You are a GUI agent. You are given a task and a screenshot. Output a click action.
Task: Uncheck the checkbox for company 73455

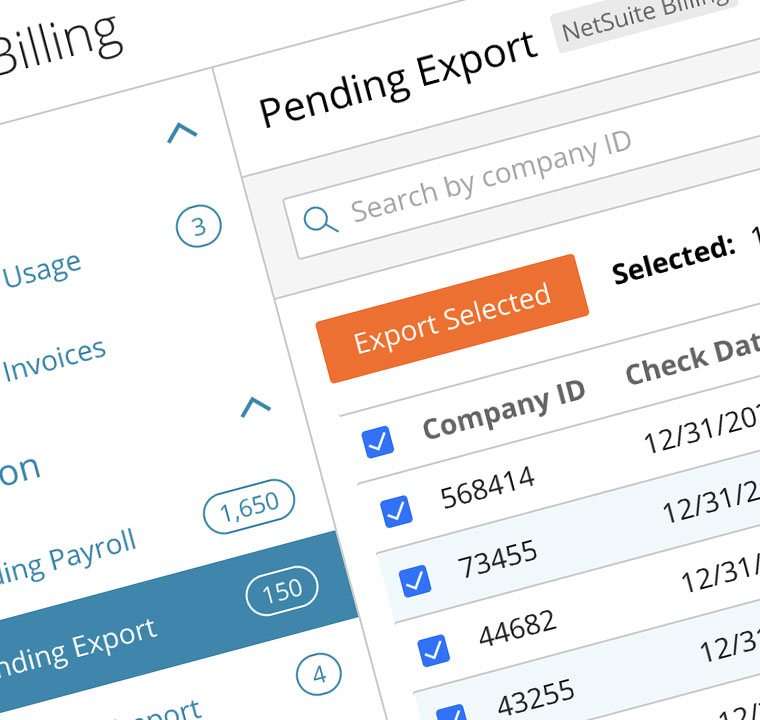415,580
